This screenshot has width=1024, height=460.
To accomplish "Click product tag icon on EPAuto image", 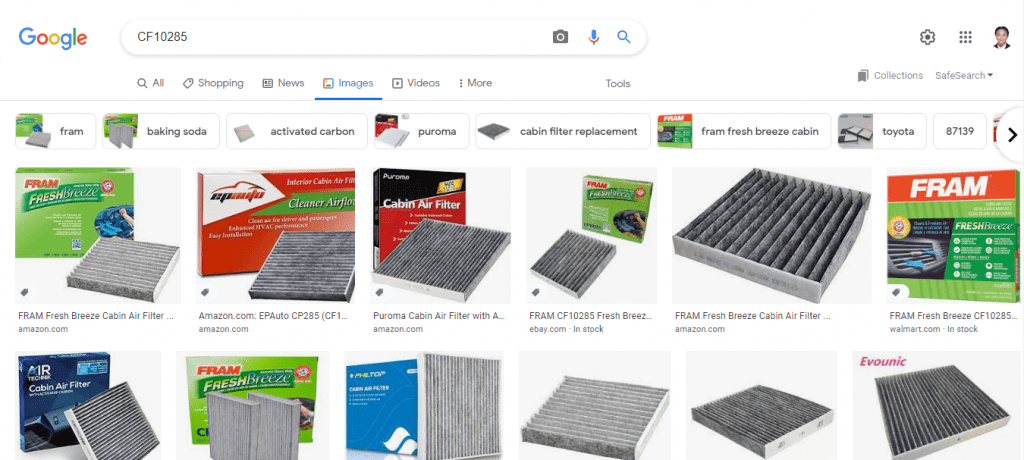I will (205, 292).
